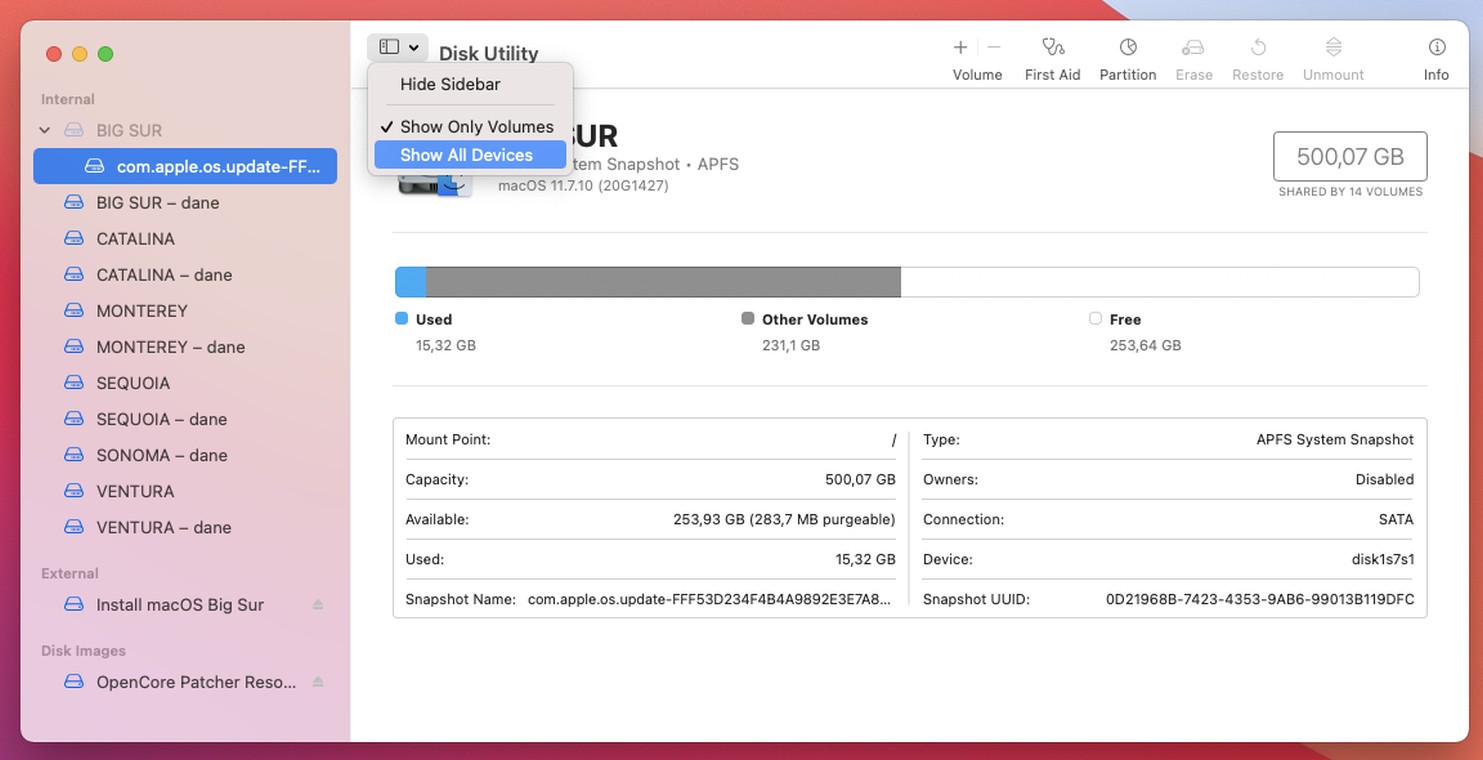Click the Unmount toolbar icon
1483x760 pixels.
tap(1333, 47)
